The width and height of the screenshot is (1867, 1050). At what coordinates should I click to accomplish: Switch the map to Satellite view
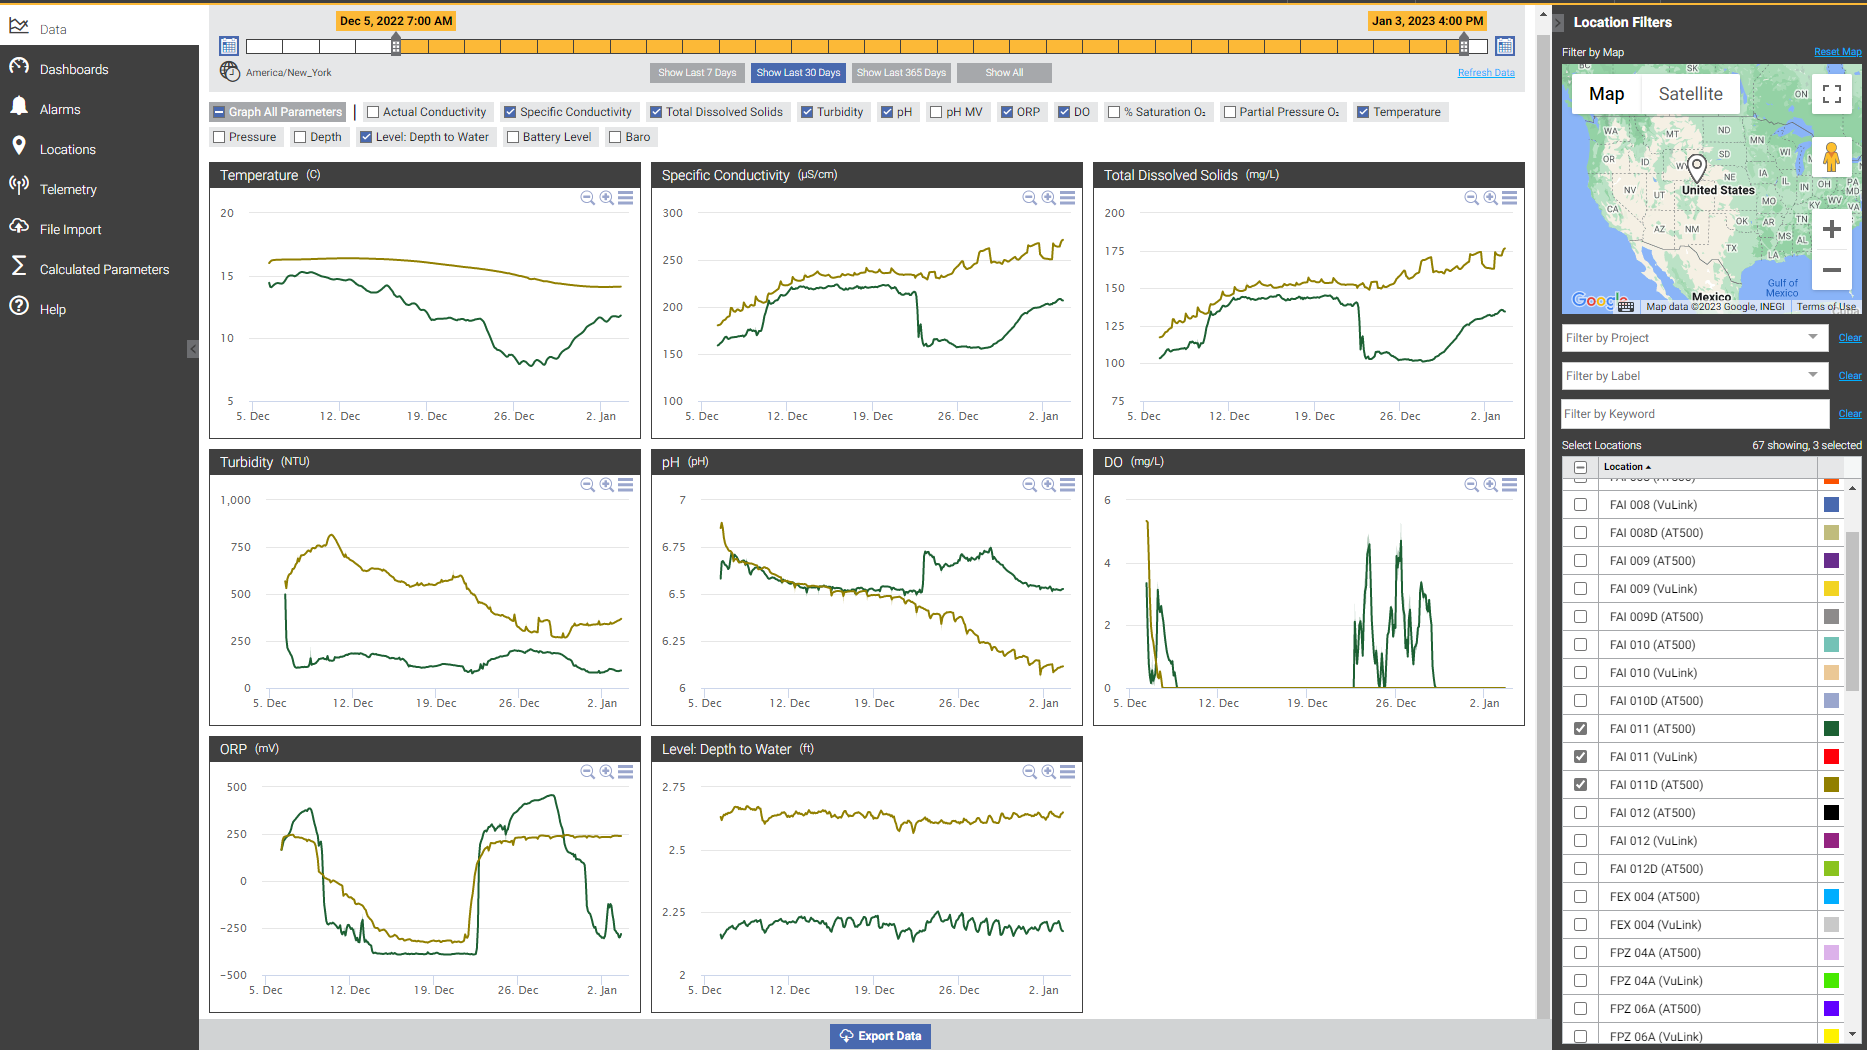1690,94
